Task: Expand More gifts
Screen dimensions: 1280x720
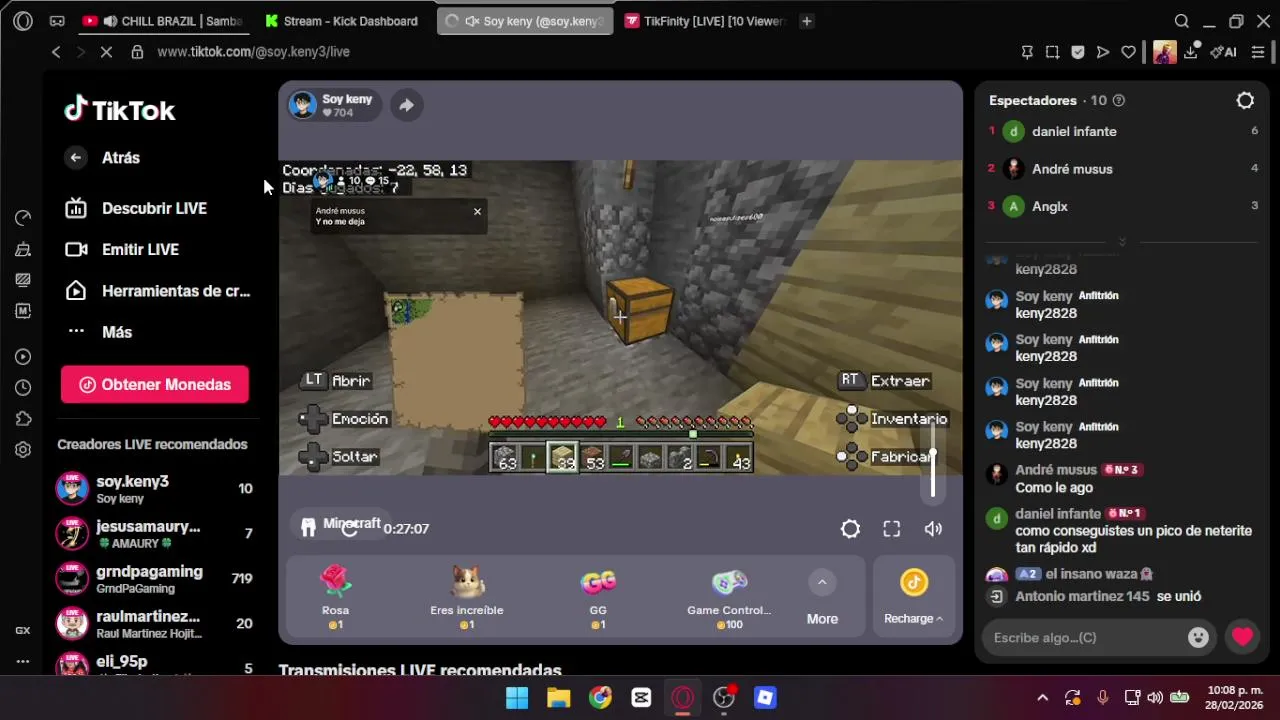Action: pyautogui.click(x=822, y=598)
